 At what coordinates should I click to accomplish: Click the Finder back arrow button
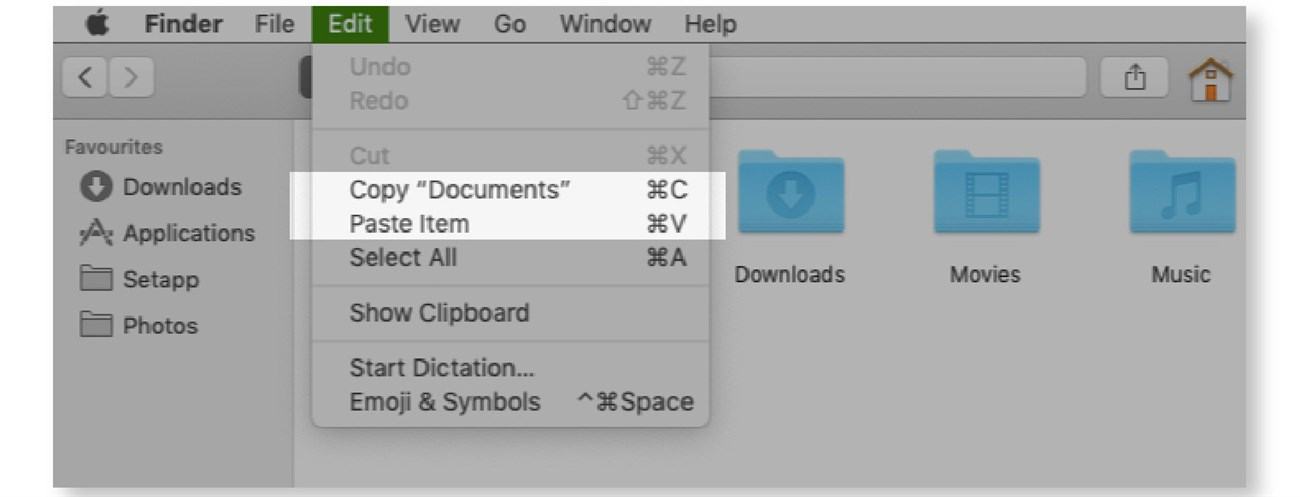(x=84, y=78)
